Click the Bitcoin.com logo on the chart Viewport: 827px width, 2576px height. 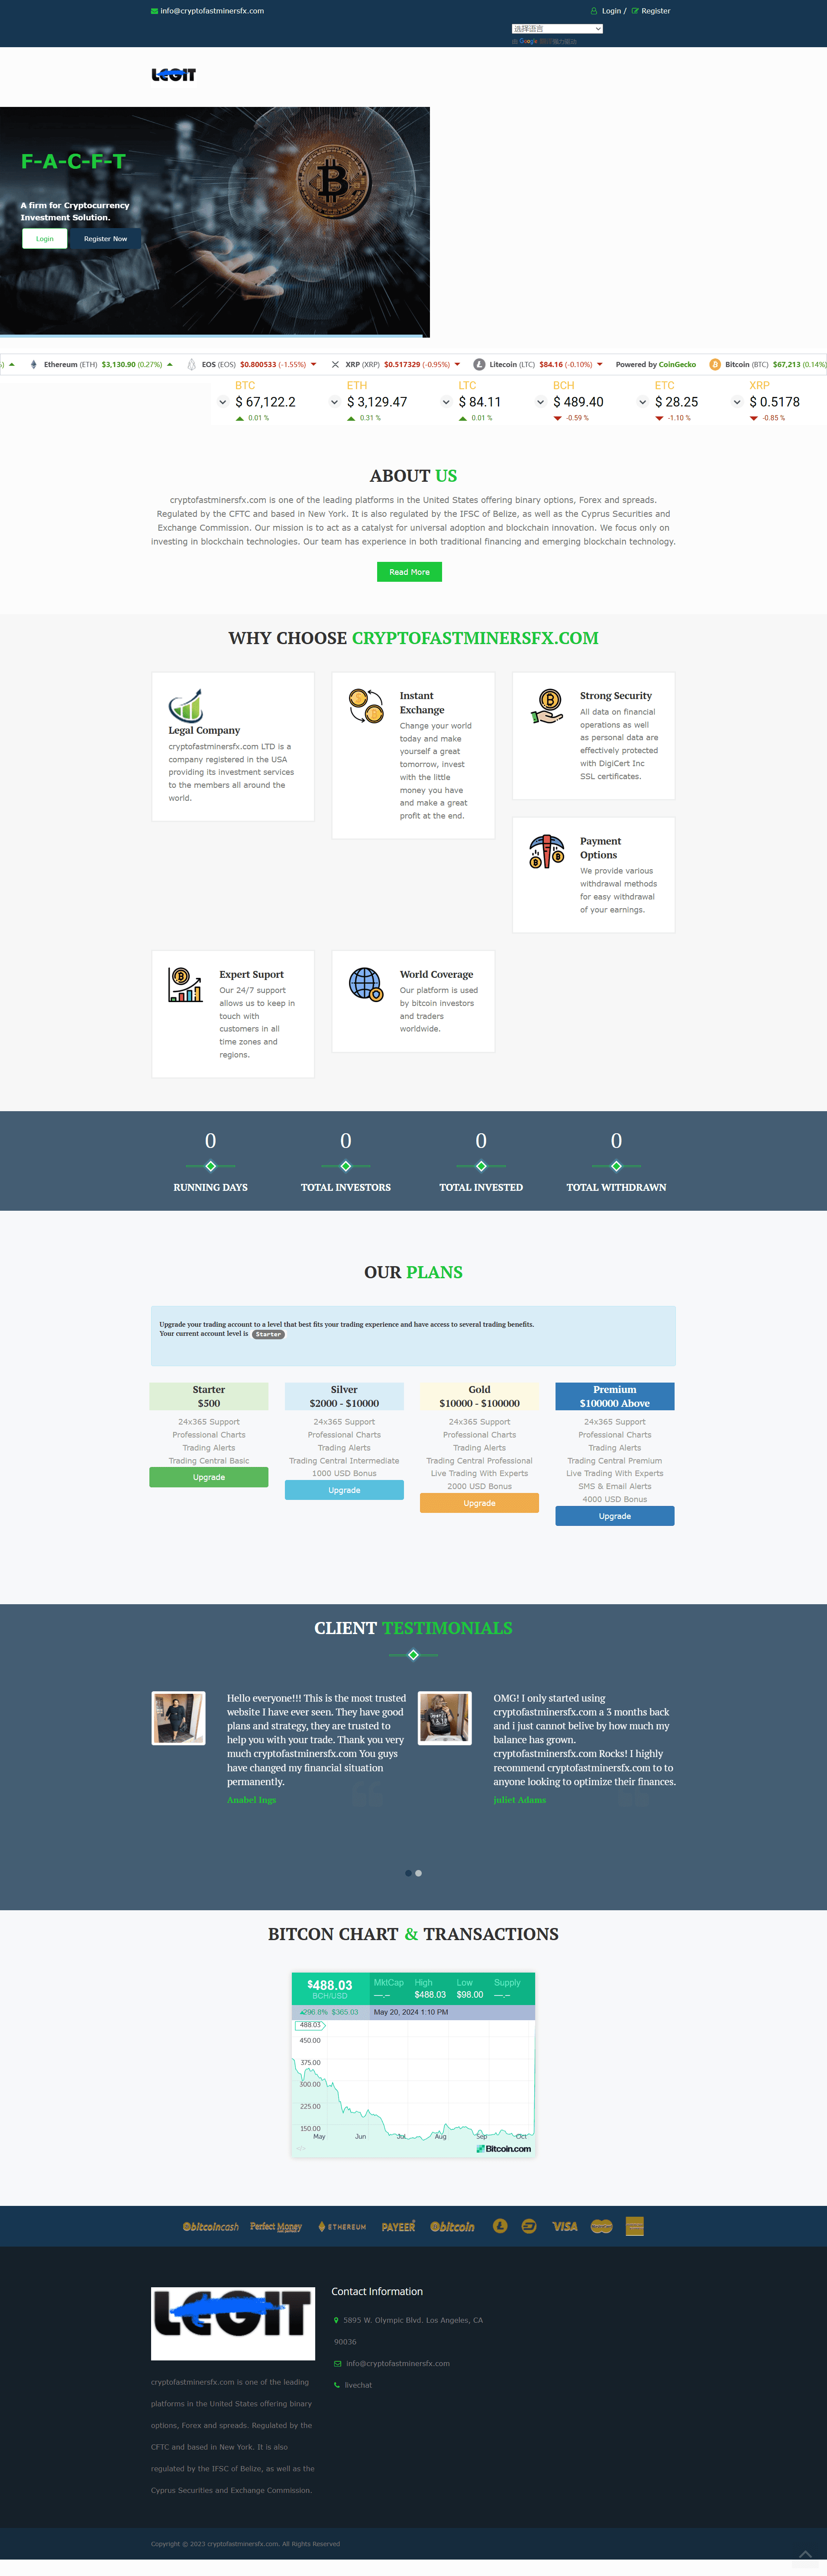pyautogui.click(x=503, y=2149)
